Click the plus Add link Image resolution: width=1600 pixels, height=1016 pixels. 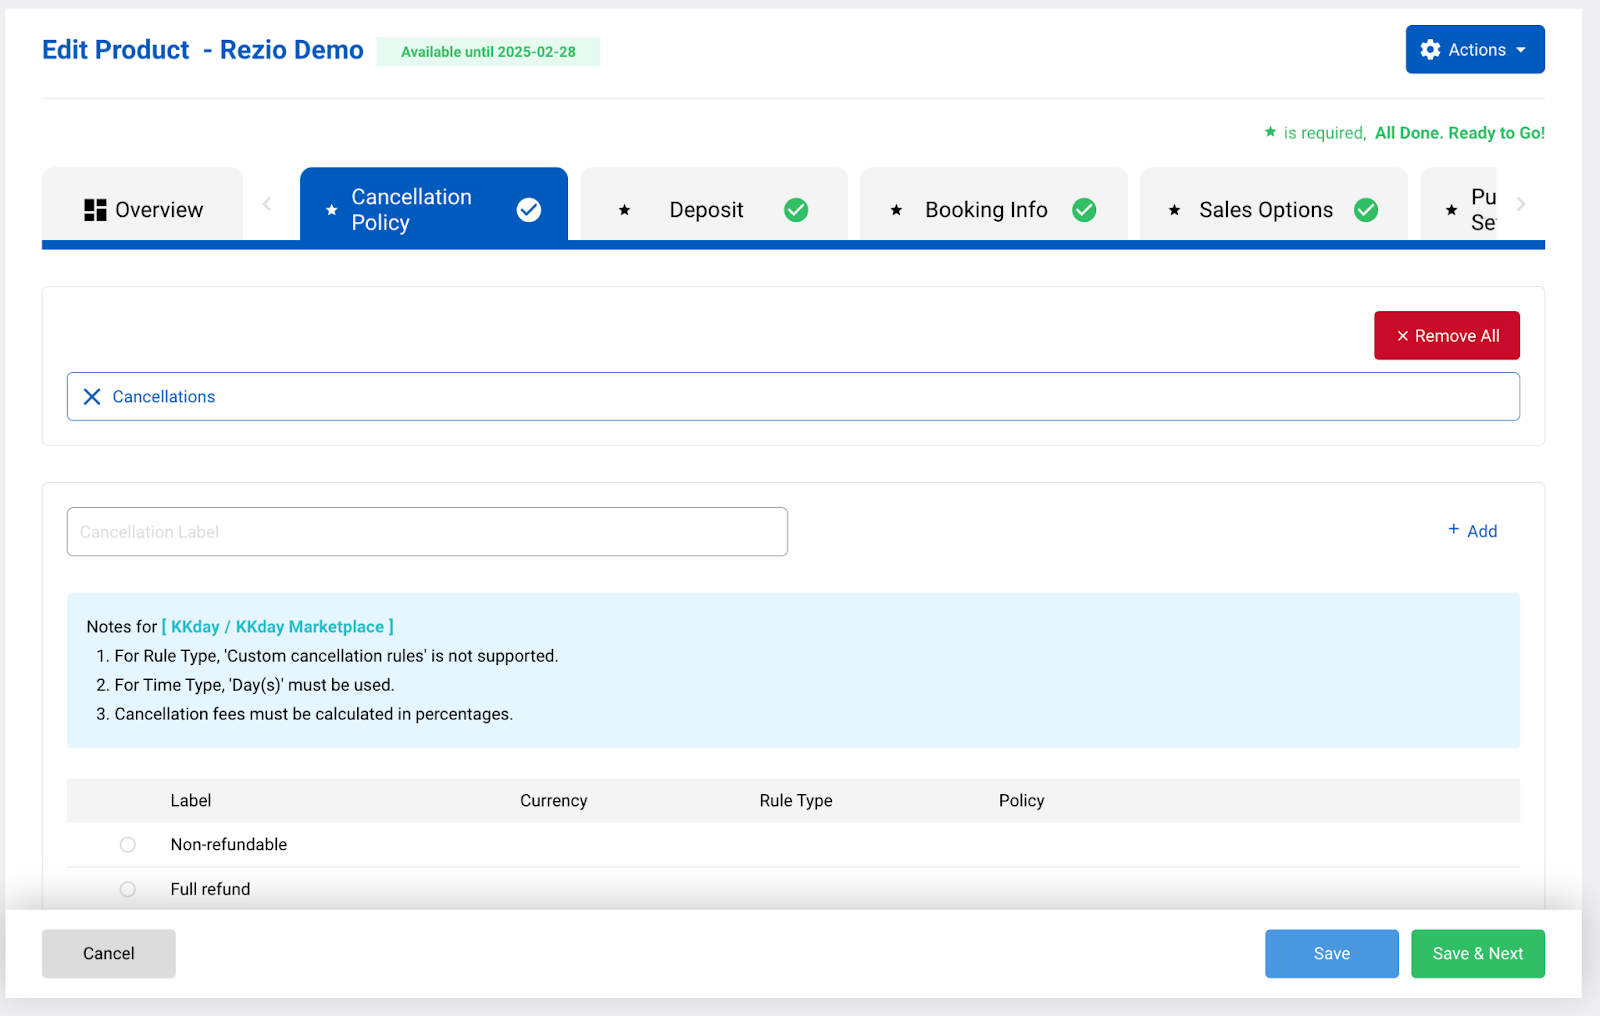tap(1473, 531)
